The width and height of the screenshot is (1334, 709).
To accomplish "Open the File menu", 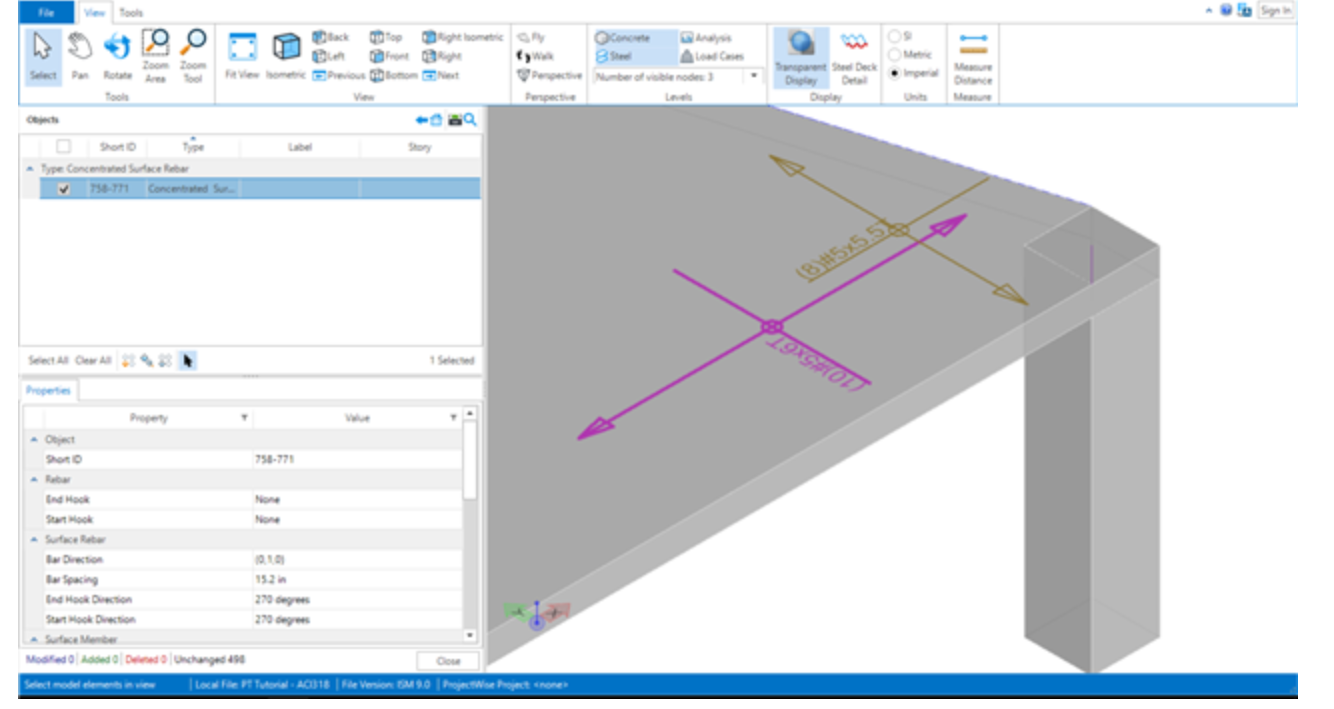I will [x=47, y=12].
